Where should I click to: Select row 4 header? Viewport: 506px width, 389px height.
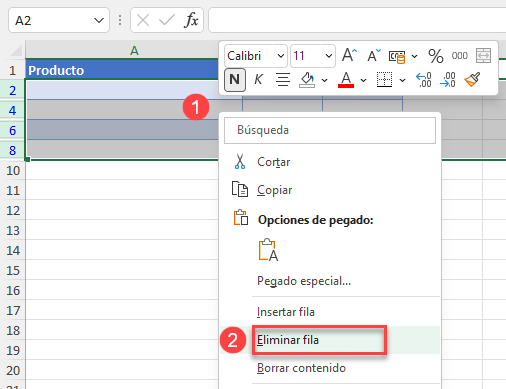13,110
